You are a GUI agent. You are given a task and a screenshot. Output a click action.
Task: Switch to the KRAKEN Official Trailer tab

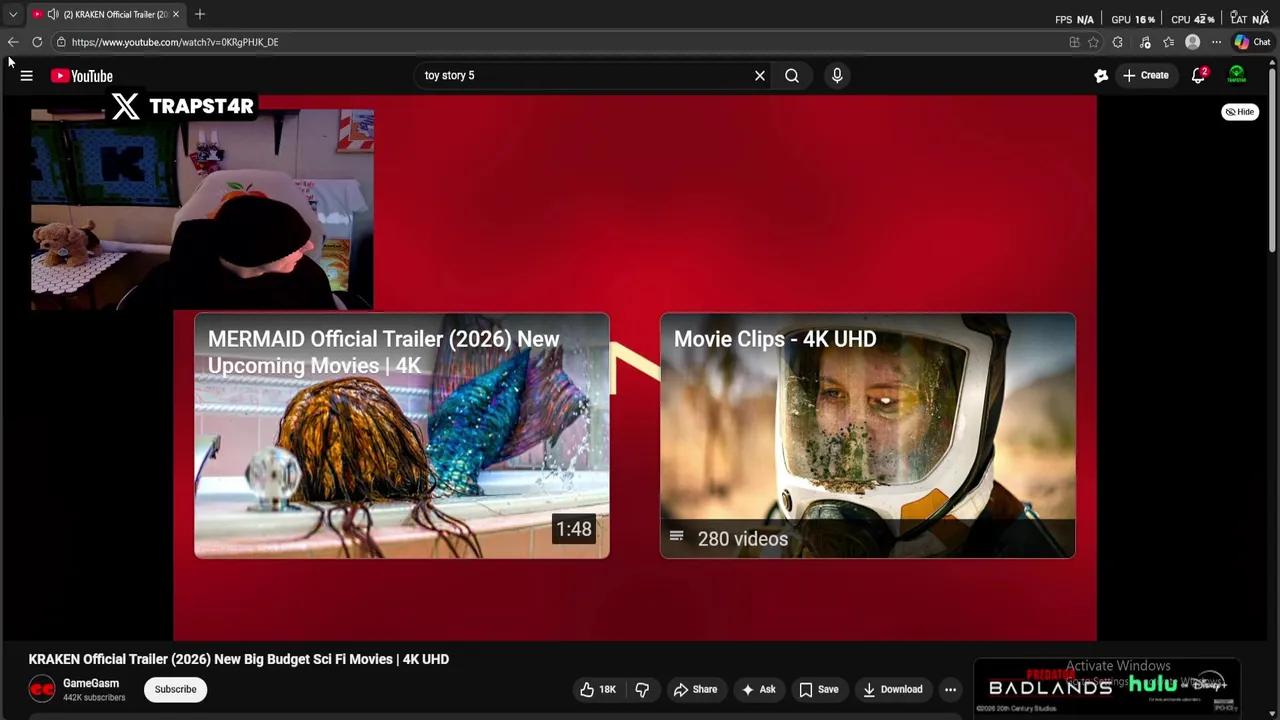point(107,14)
